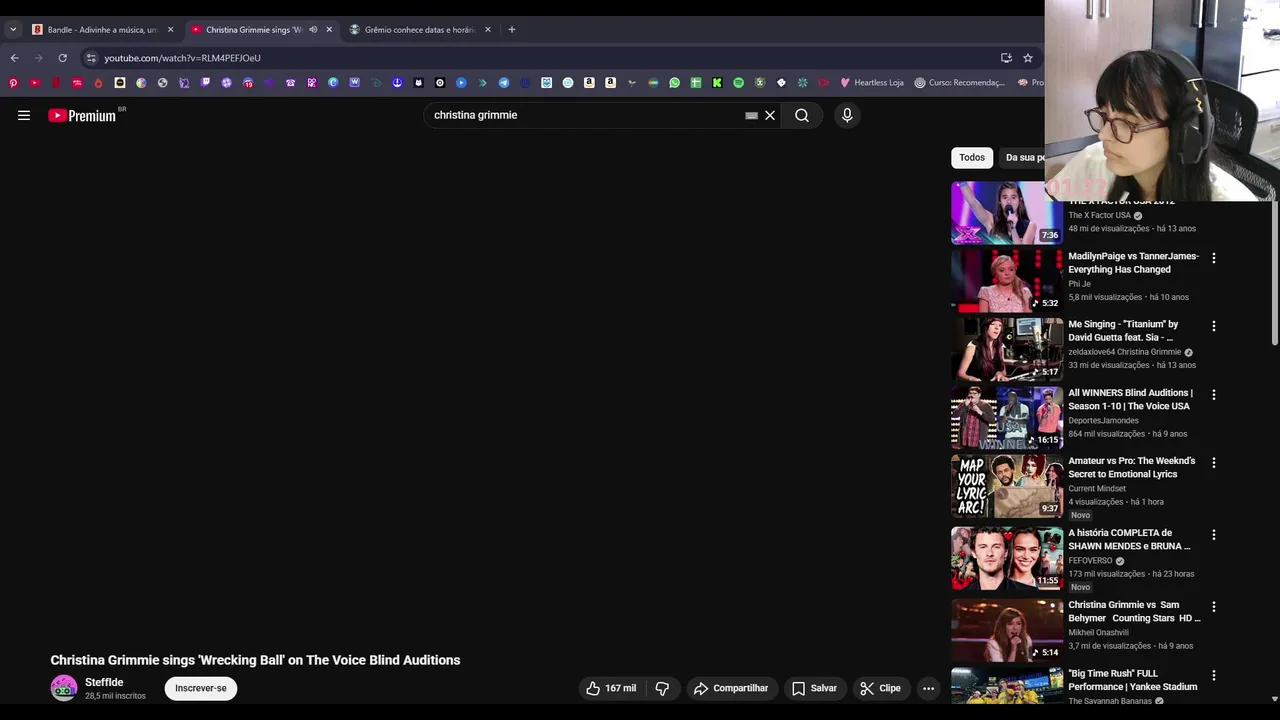This screenshot has width=1280, height=720.
Task: Open the Steffide channel name link
Action: [104, 682]
